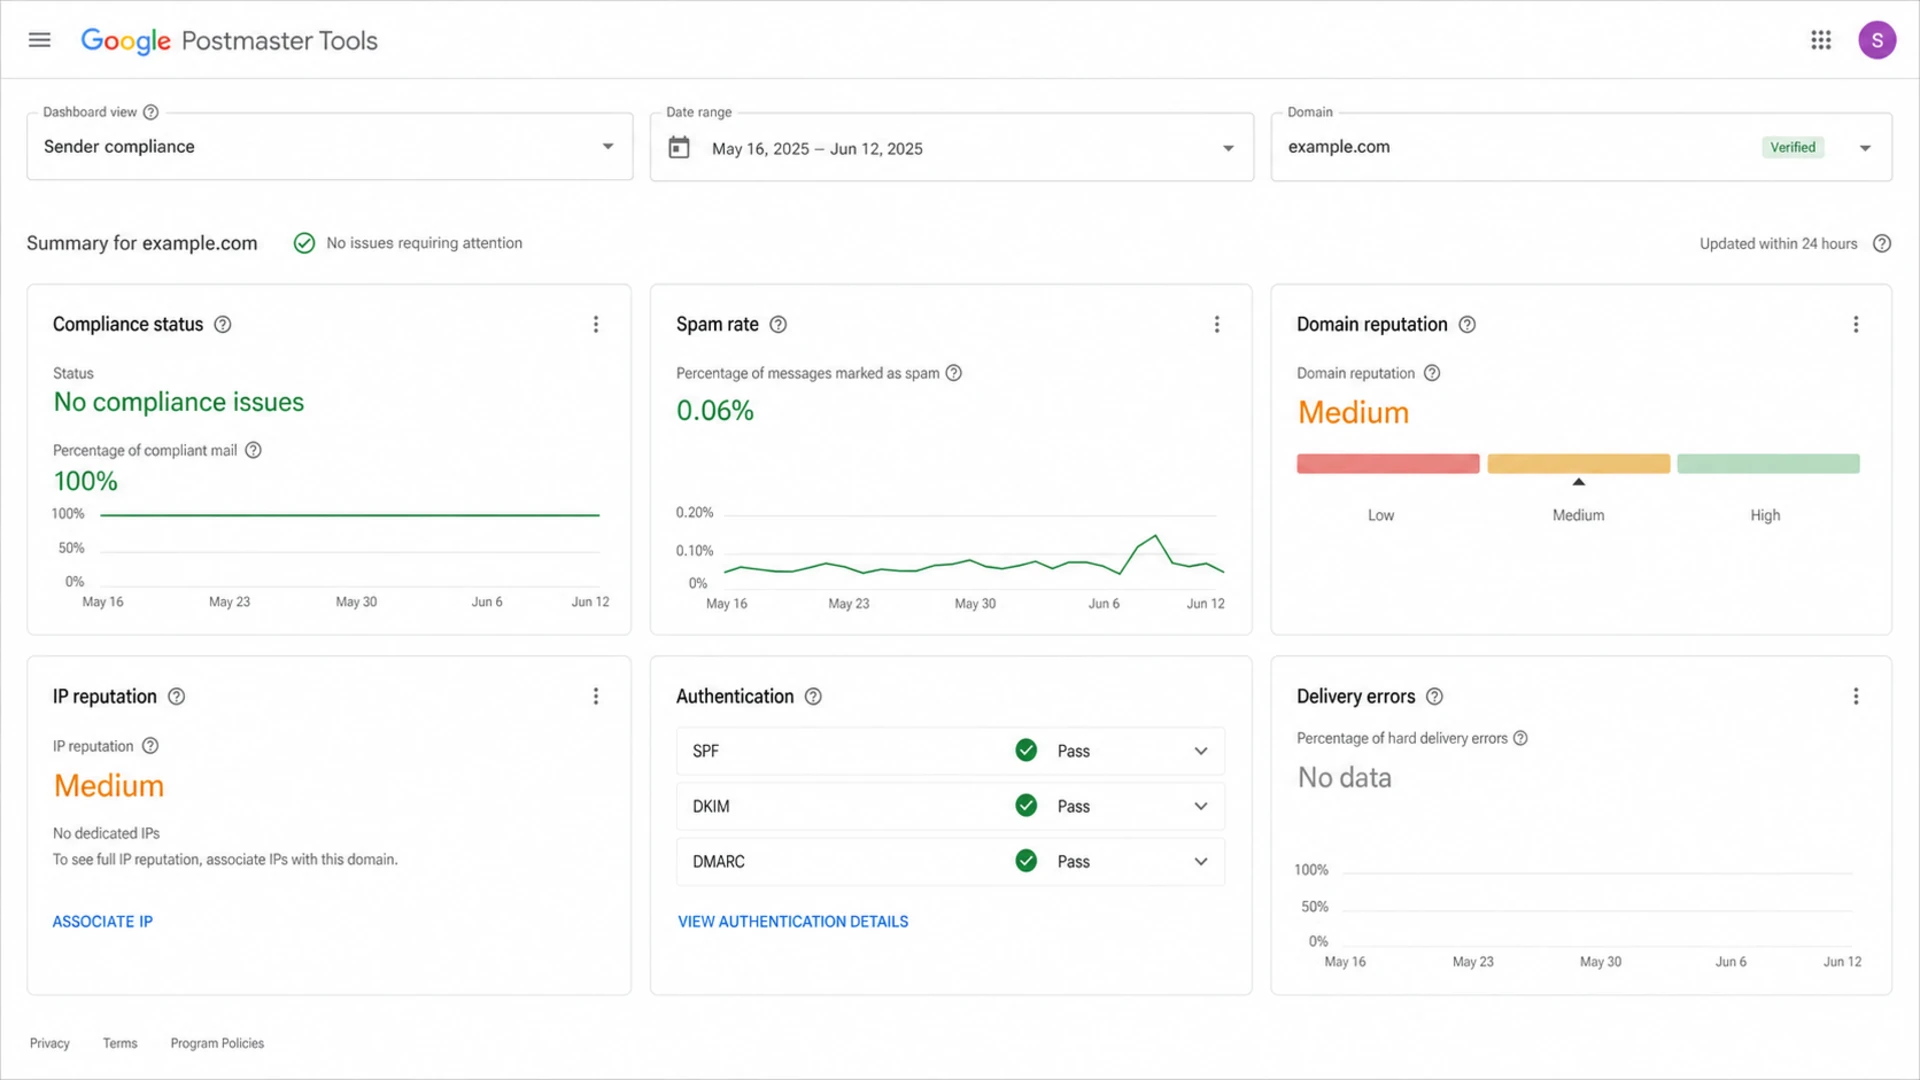Image resolution: width=1920 pixels, height=1080 pixels.
Task: Click help icon beside messages marked as spam
Action: pyautogui.click(x=954, y=373)
